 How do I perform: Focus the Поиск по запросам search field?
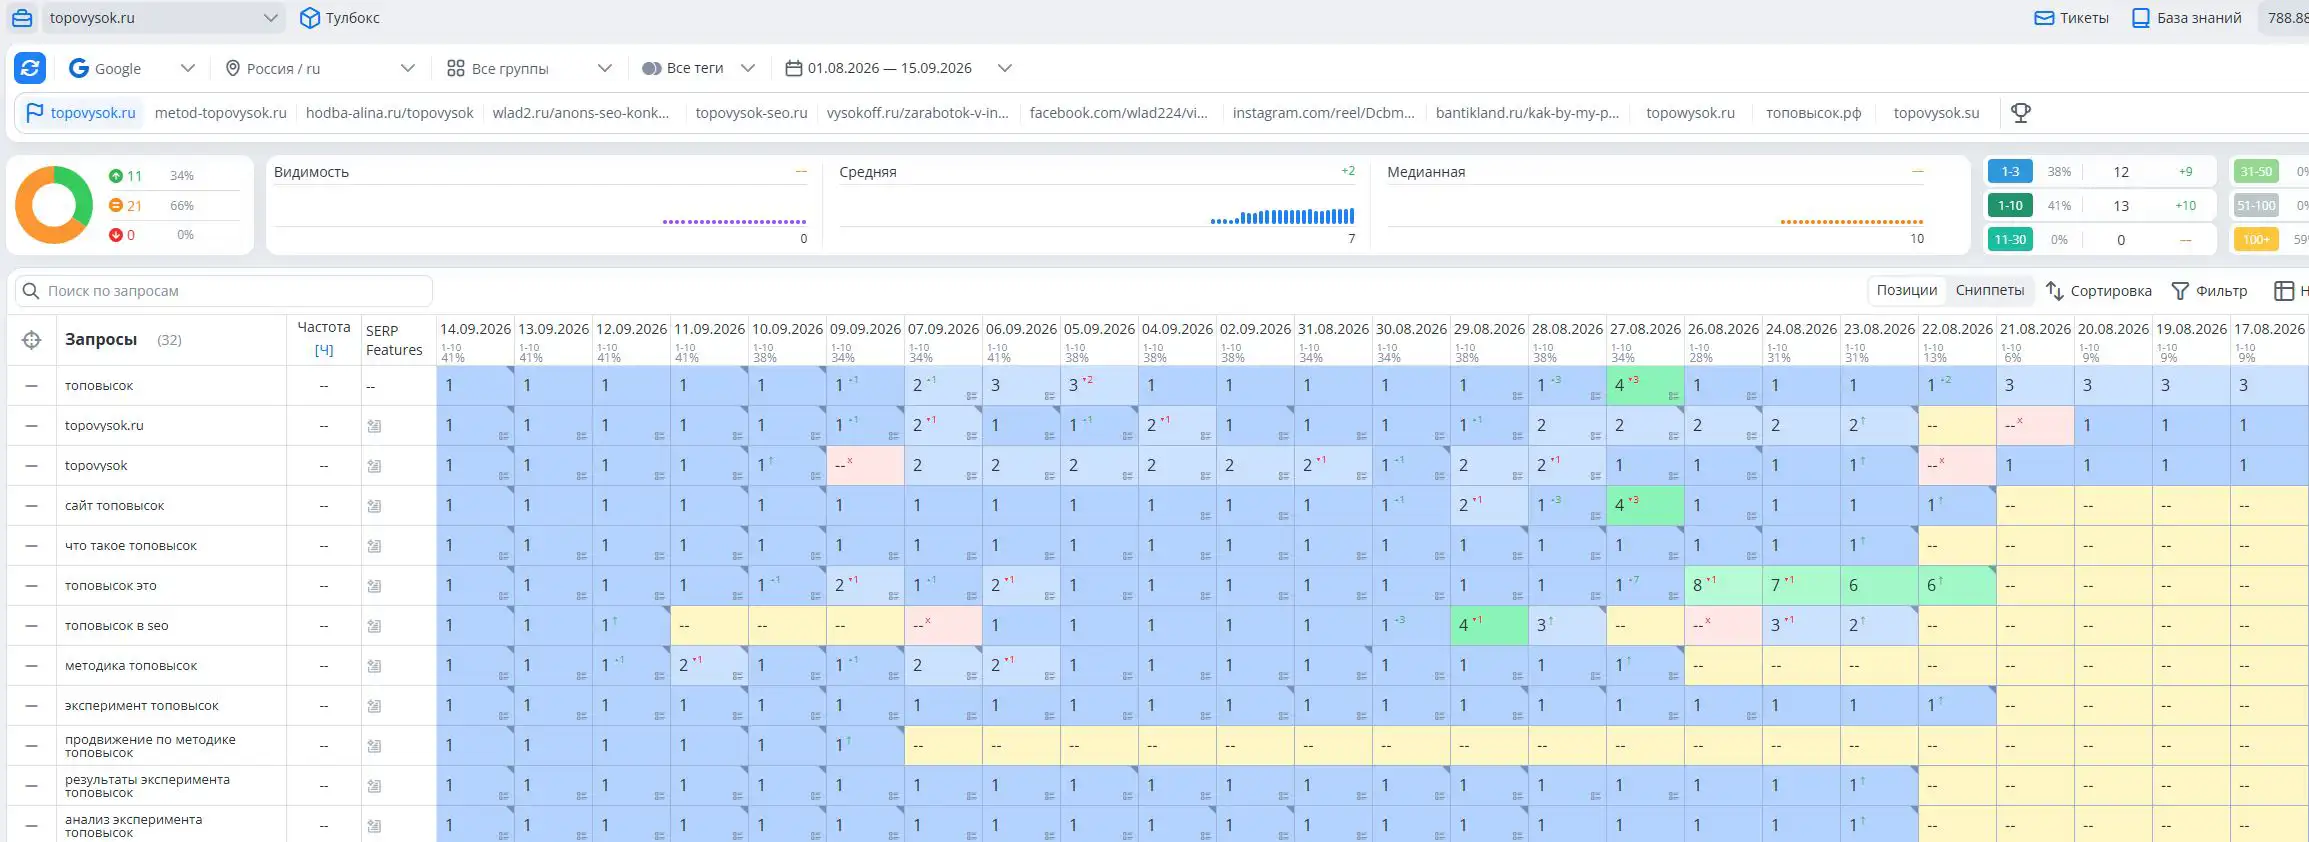coord(224,291)
